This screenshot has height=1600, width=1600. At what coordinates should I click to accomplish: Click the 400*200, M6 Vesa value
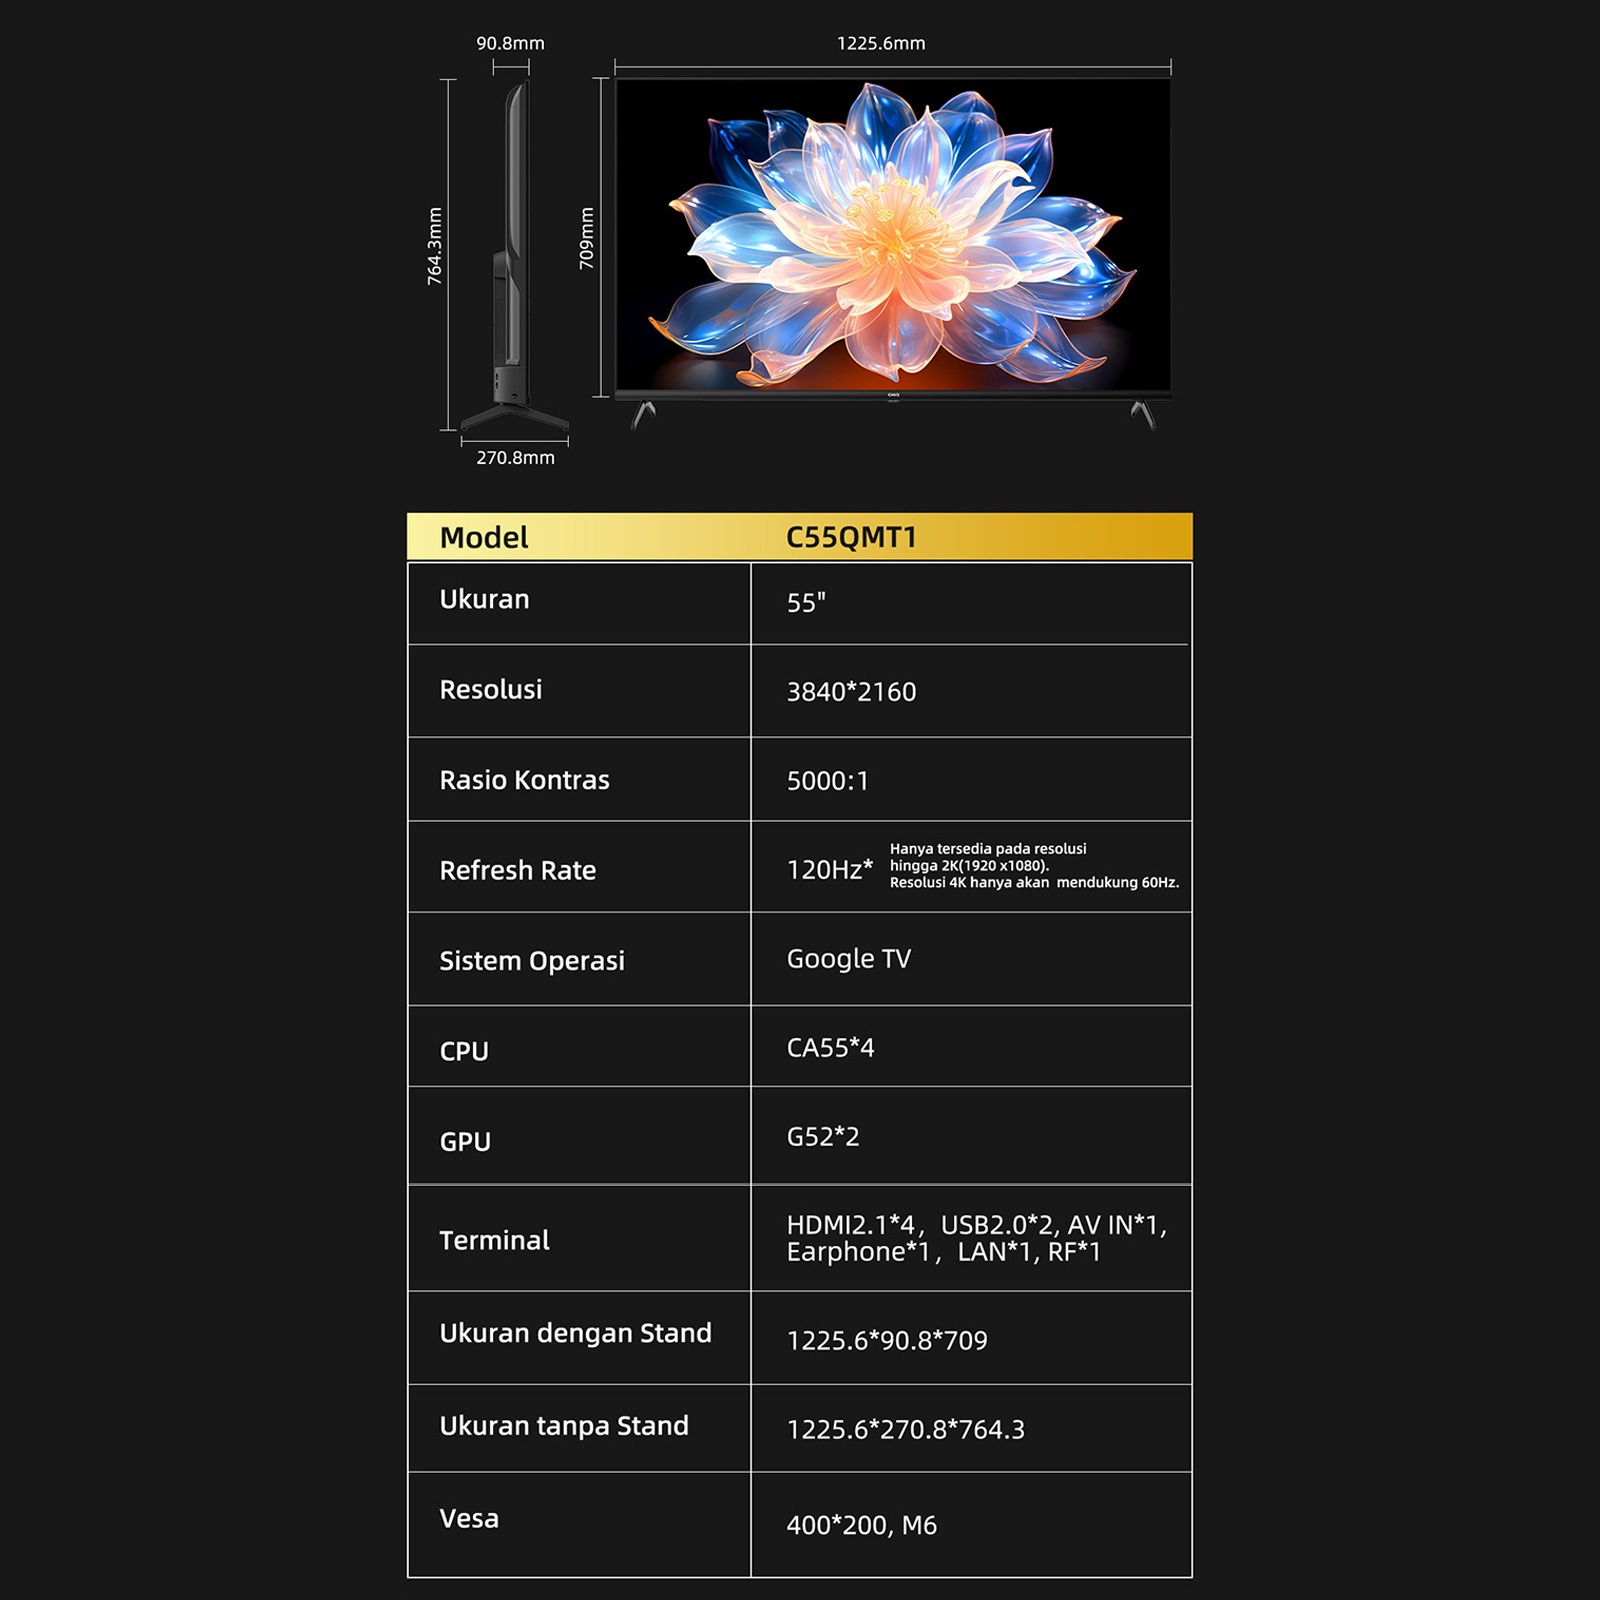(861, 1525)
